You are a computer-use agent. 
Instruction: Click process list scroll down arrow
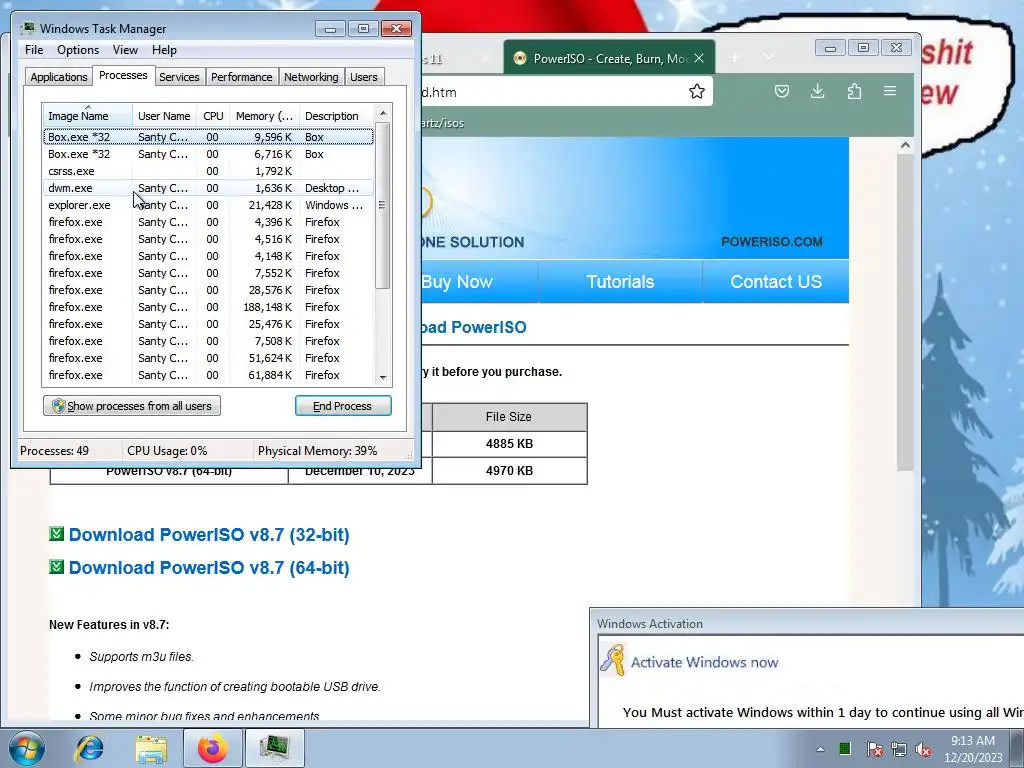[383, 377]
